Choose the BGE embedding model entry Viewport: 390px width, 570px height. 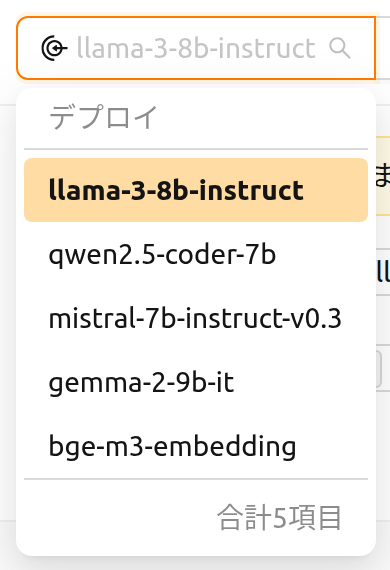[196, 446]
